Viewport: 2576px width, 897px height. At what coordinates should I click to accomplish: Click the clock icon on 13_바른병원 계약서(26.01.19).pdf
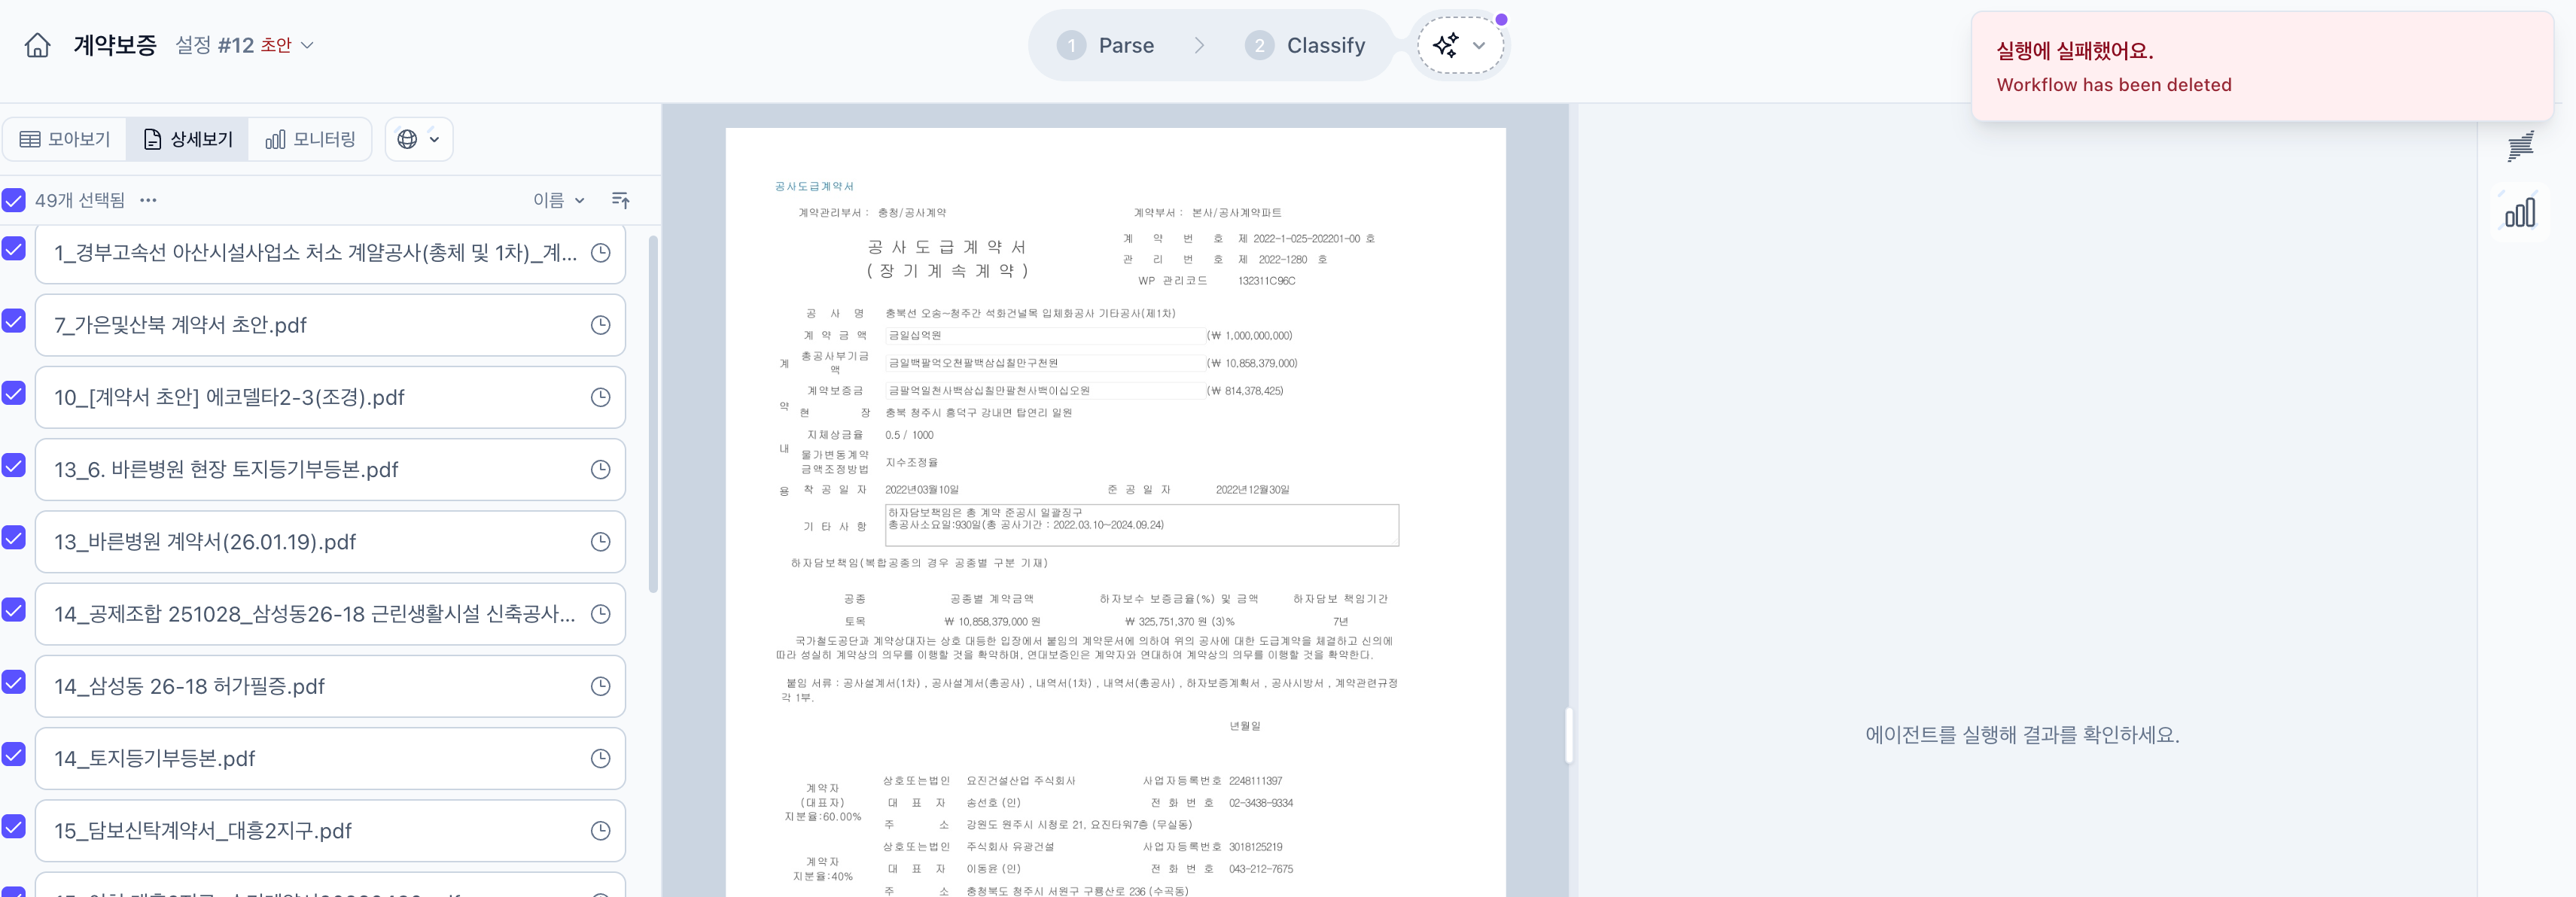pos(600,542)
